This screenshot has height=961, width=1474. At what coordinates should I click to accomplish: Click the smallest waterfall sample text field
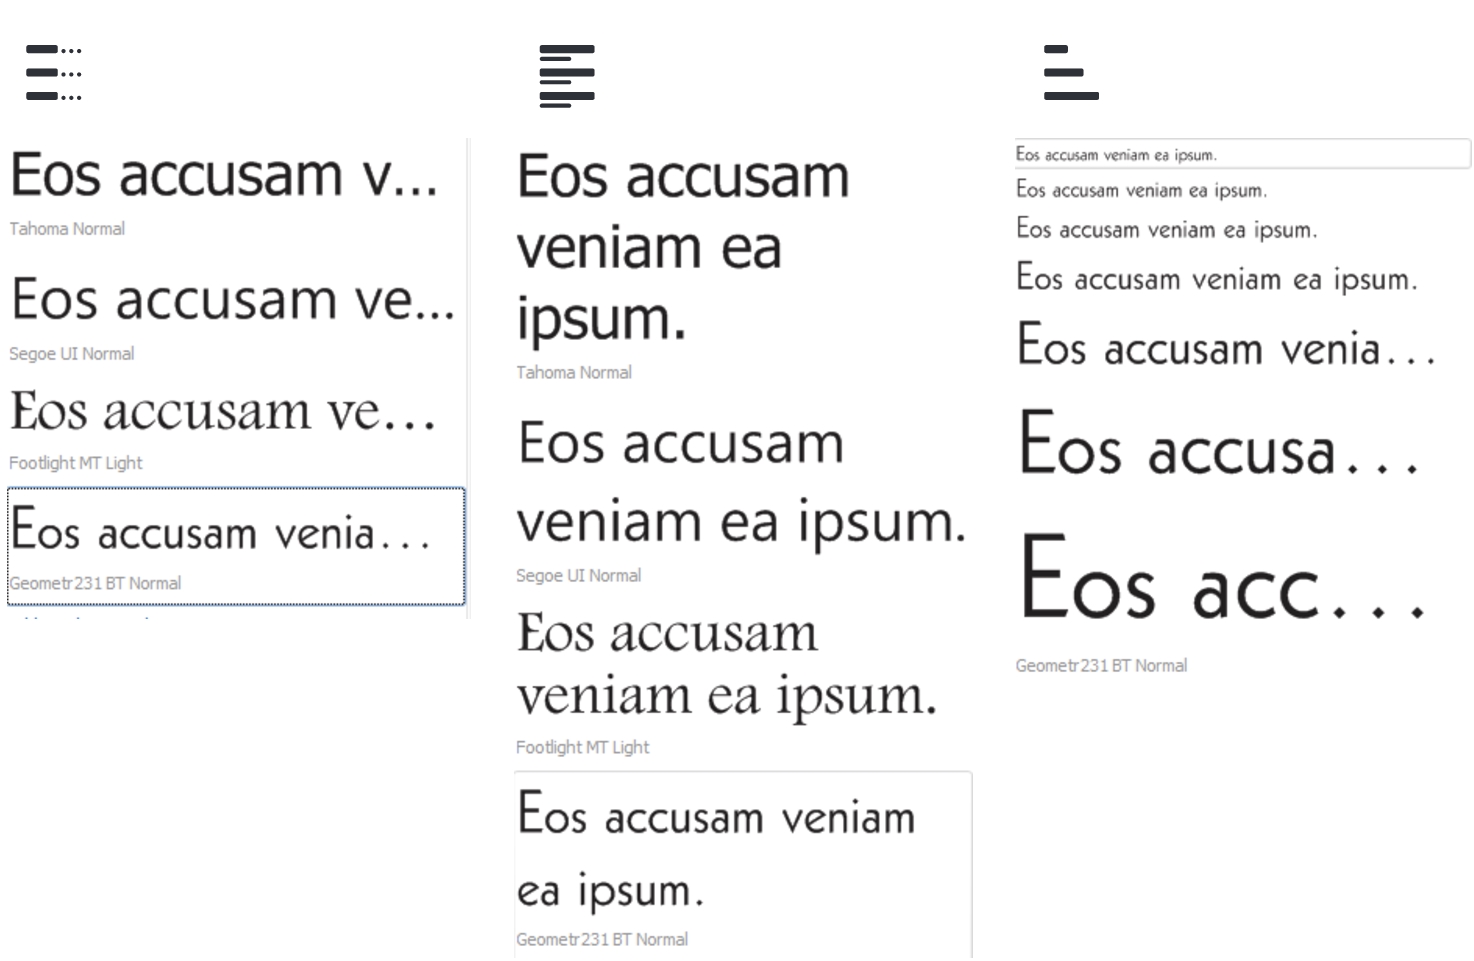[1240, 154]
